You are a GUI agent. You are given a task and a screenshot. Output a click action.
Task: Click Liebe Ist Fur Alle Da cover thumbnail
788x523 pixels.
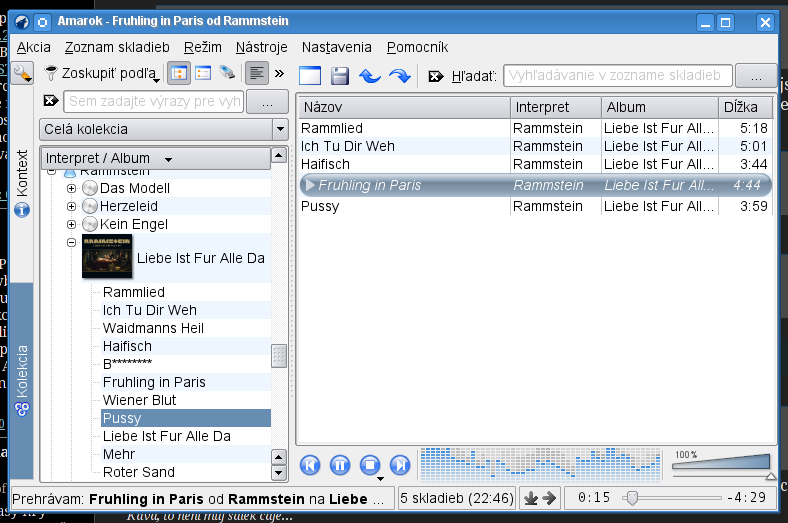[x=107, y=256]
